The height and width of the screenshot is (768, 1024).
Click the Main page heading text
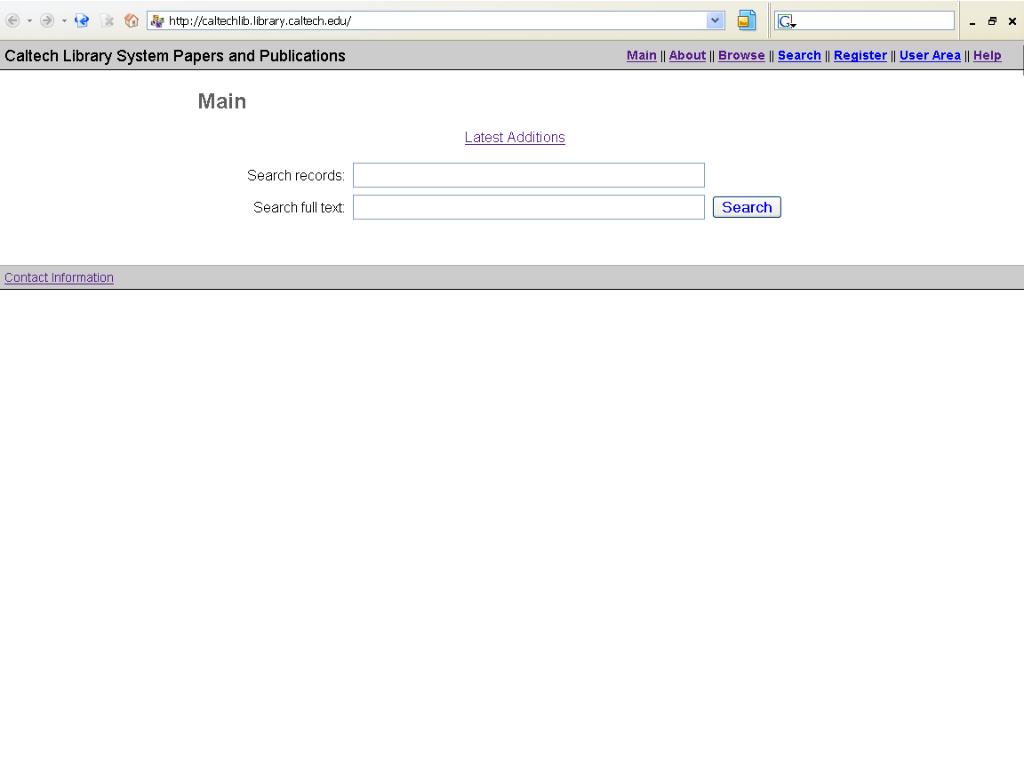222,101
